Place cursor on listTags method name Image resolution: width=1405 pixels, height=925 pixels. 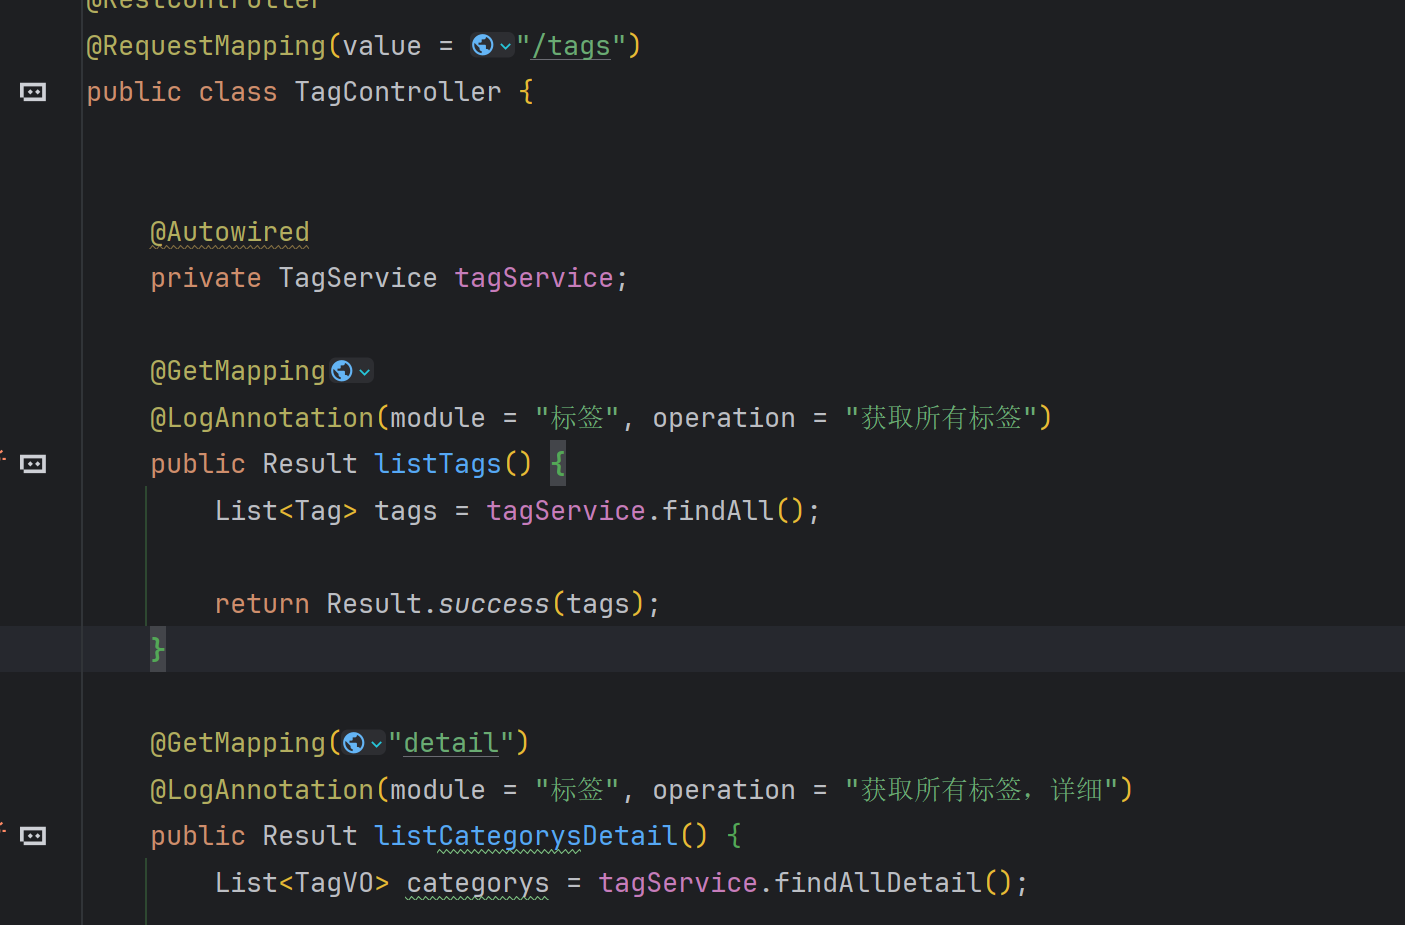click(437, 464)
